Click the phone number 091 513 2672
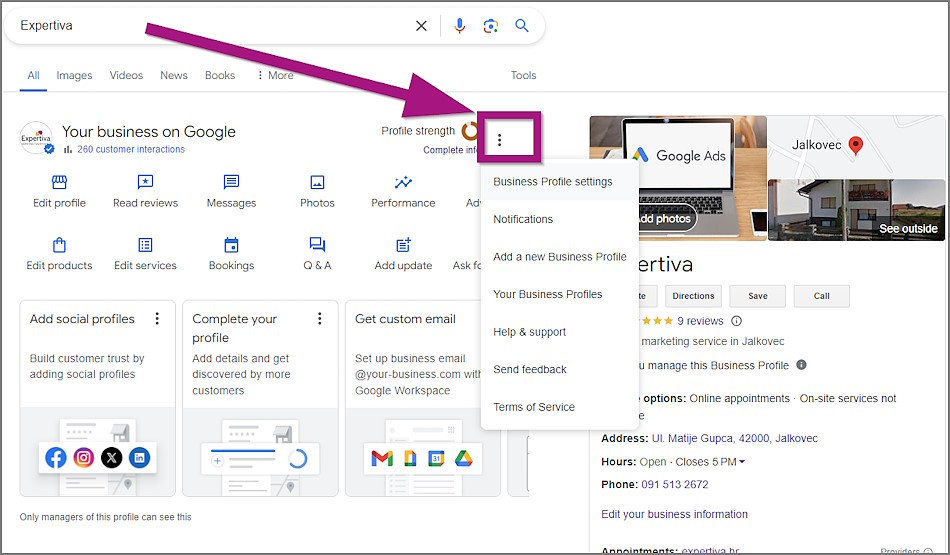The height and width of the screenshot is (555, 950). click(674, 484)
